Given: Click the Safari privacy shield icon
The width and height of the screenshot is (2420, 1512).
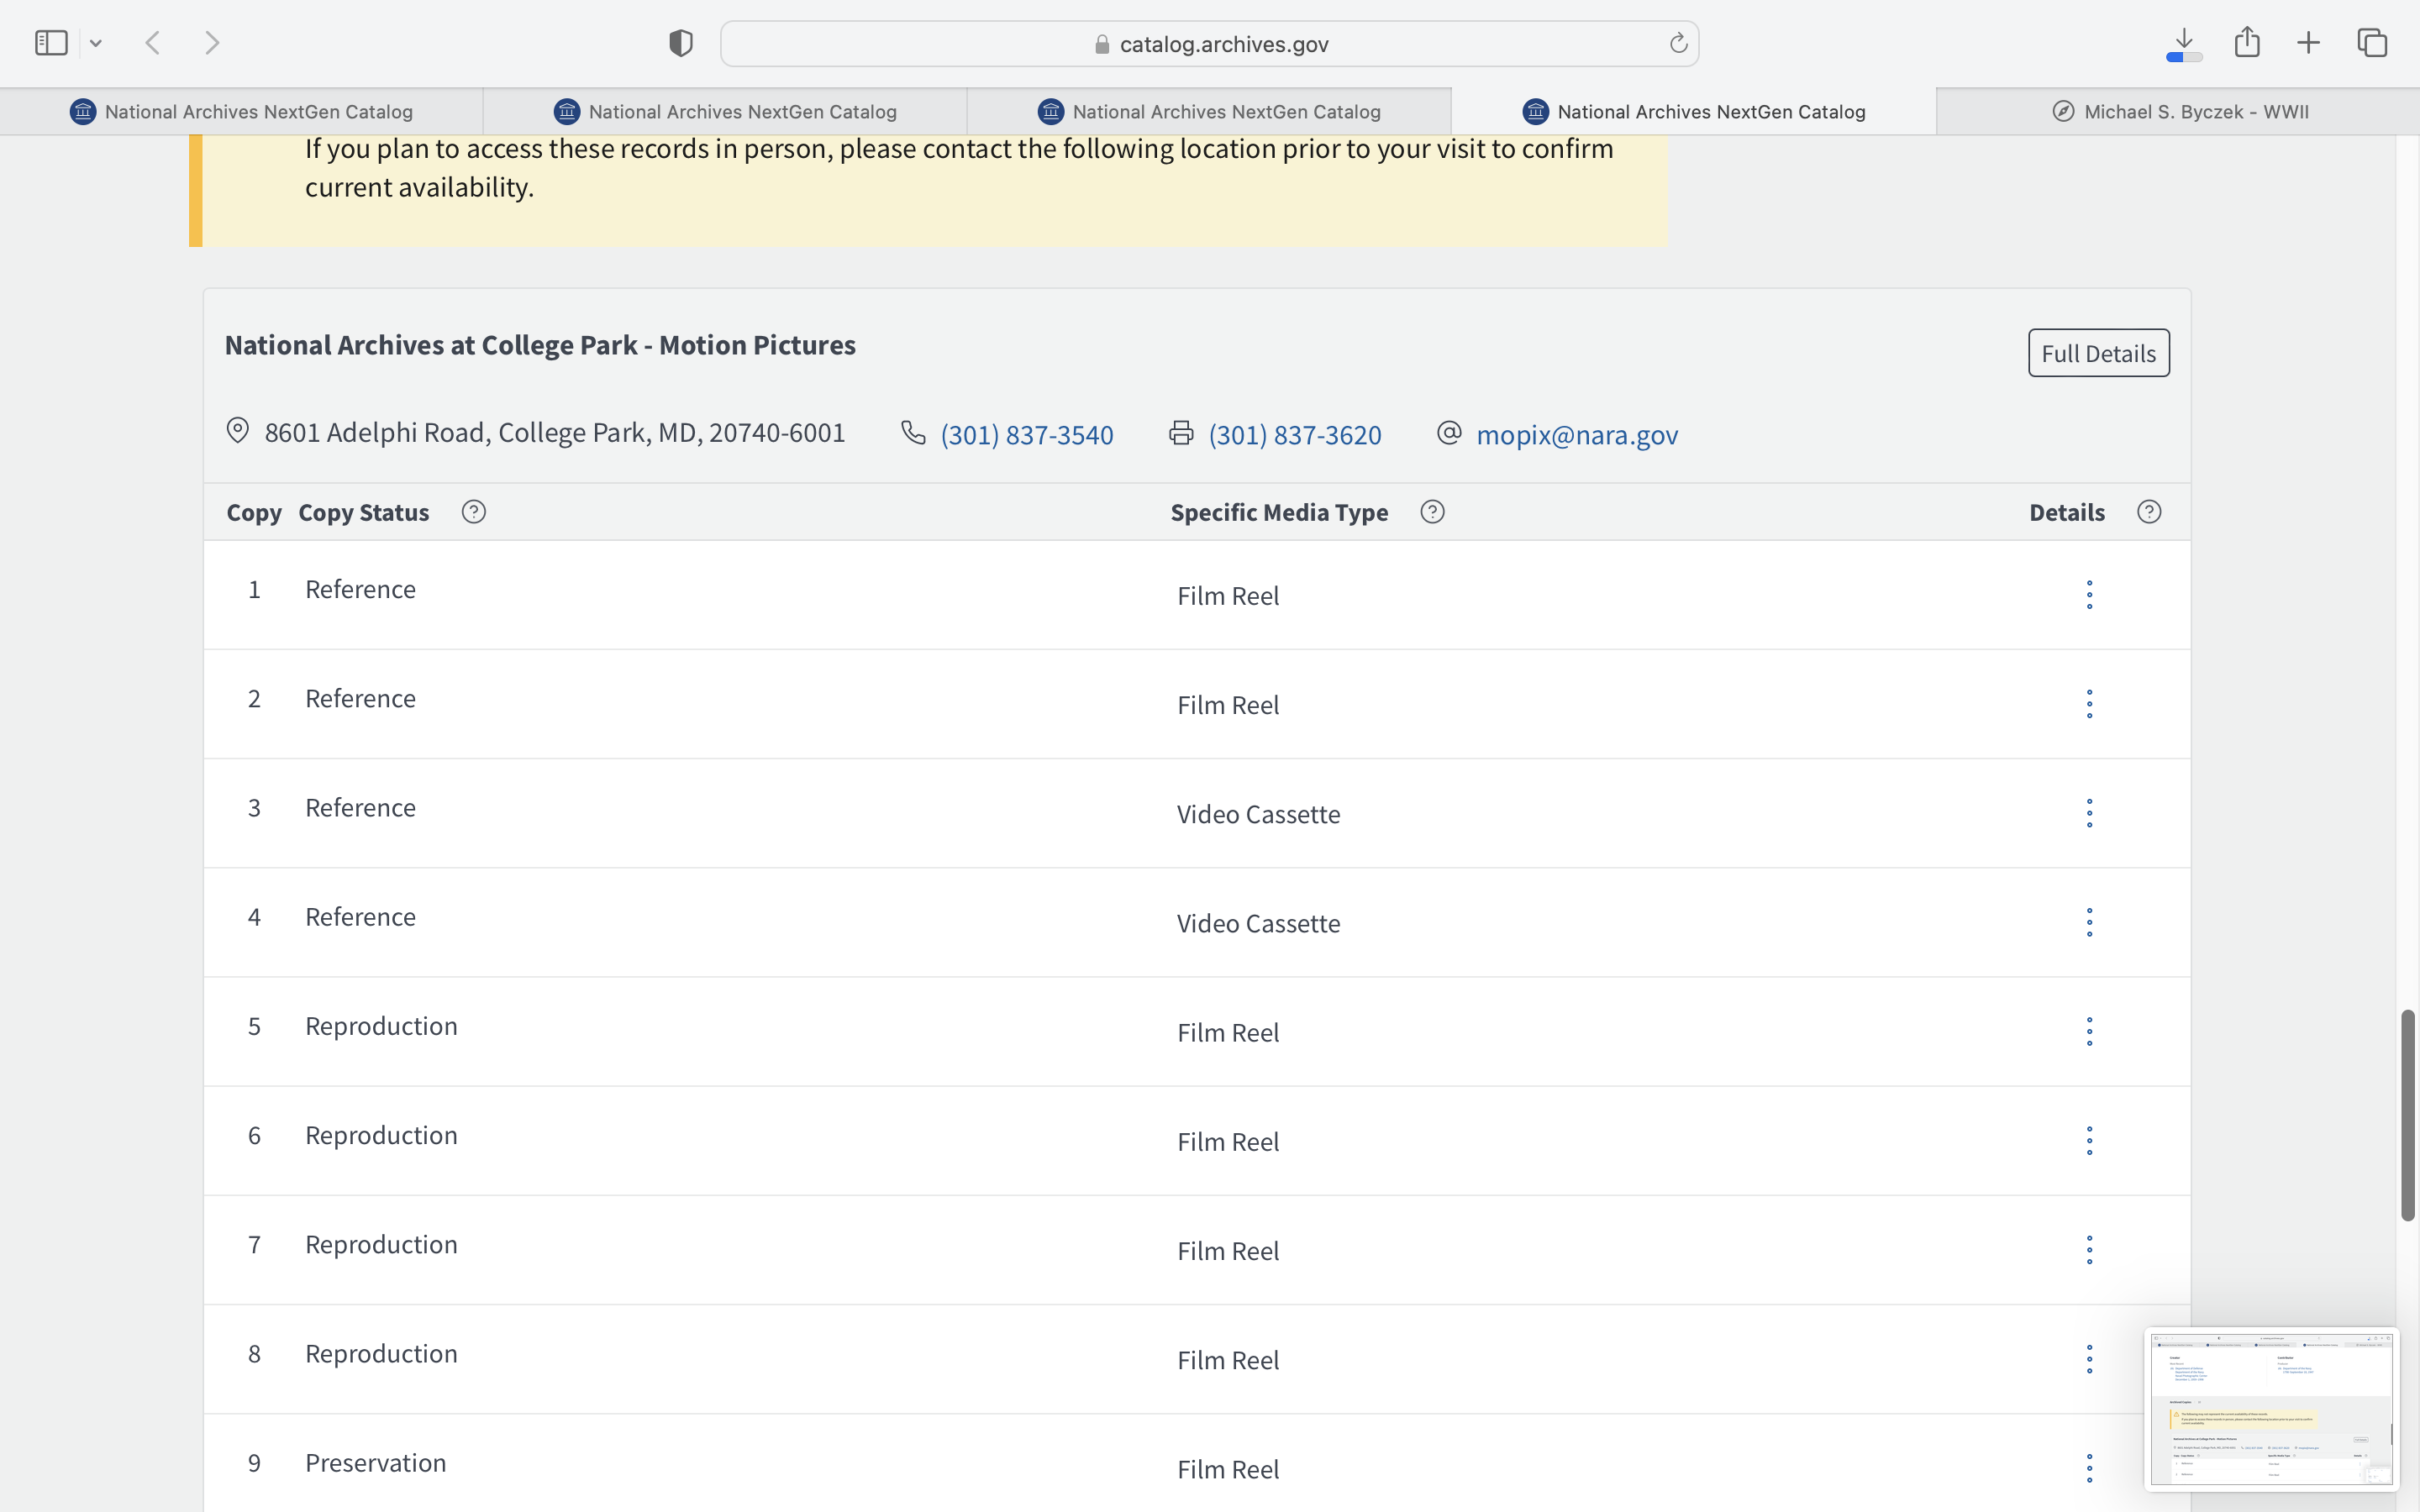Looking at the screenshot, I should pyautogui.click(x=681, y=43).
